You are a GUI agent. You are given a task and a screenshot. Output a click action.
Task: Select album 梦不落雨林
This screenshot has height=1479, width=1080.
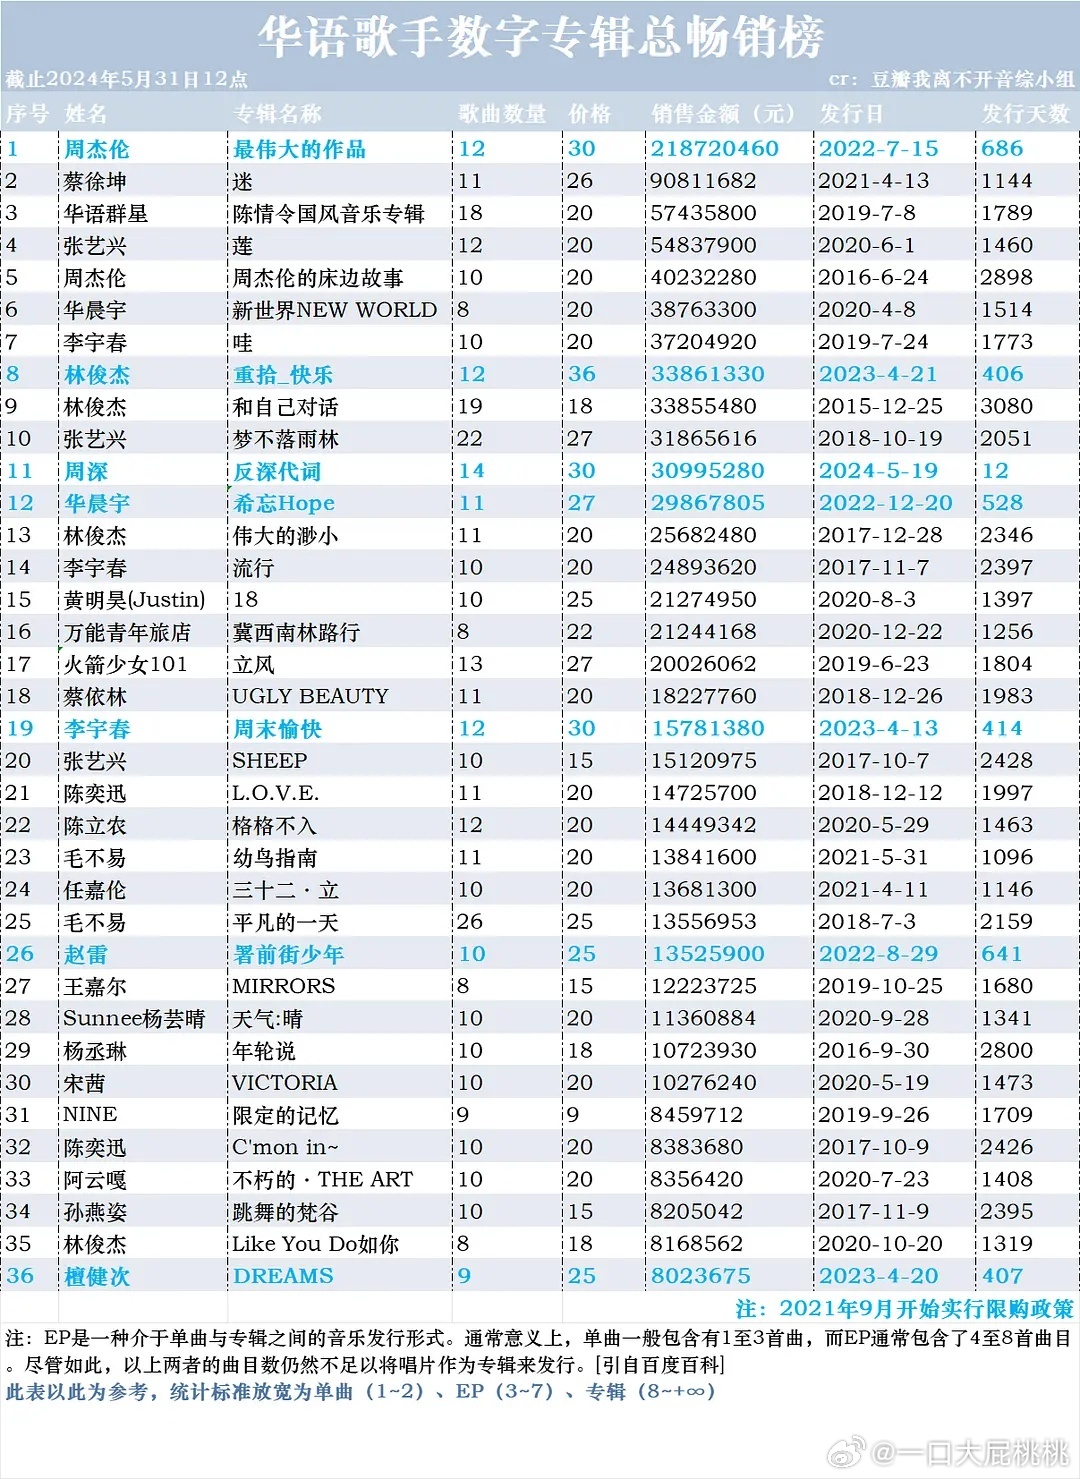285,439
